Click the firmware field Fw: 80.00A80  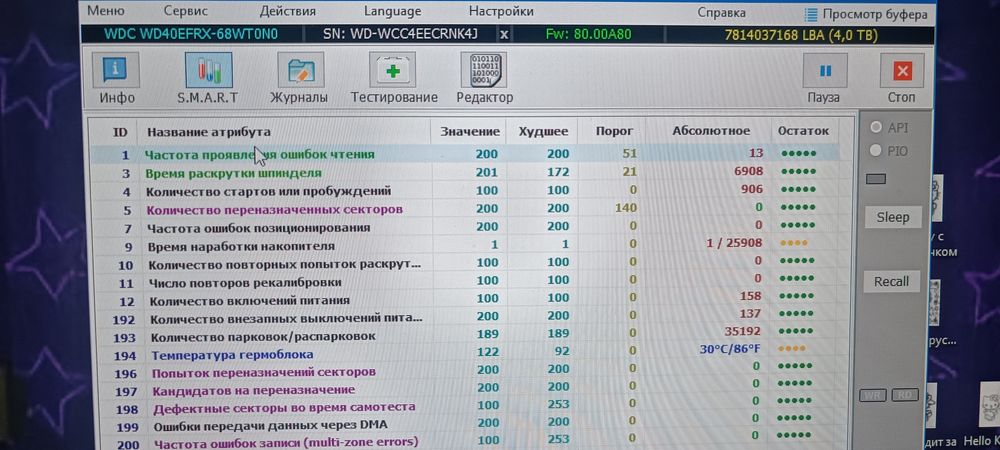tap(589, 34)
